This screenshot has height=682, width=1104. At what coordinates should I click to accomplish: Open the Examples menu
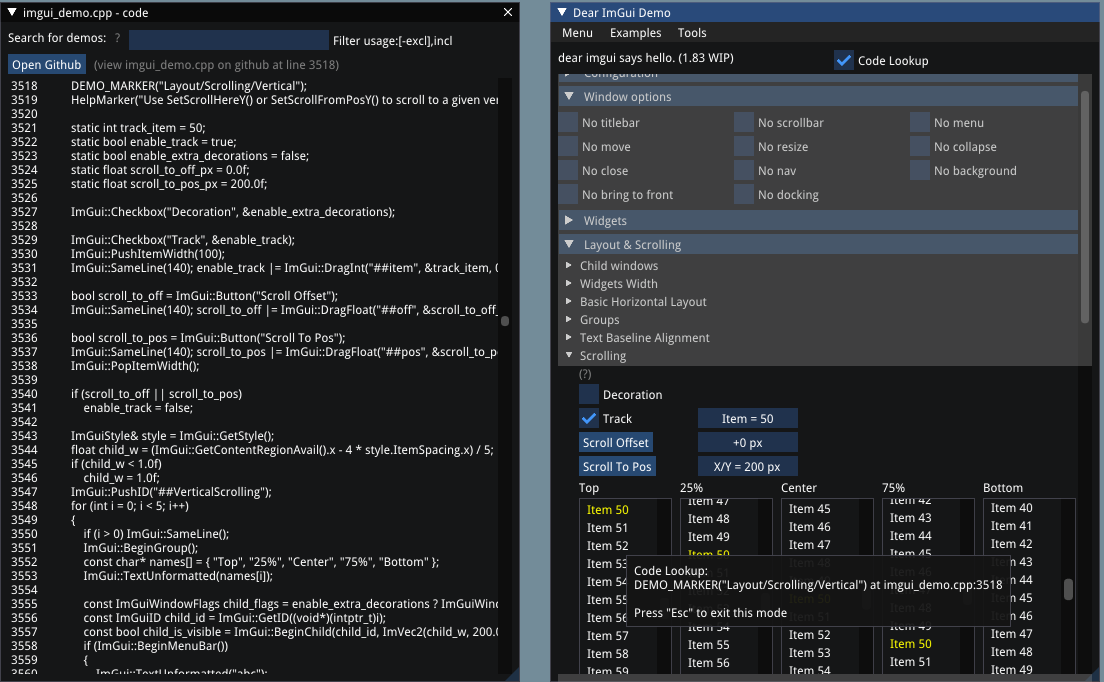tap(635, 33)
